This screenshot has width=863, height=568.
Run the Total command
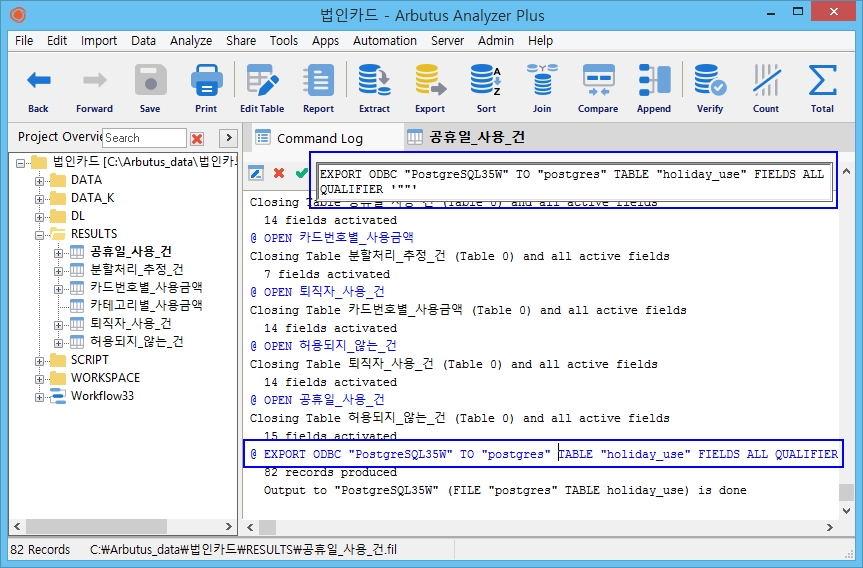click(x=822, y=88)
